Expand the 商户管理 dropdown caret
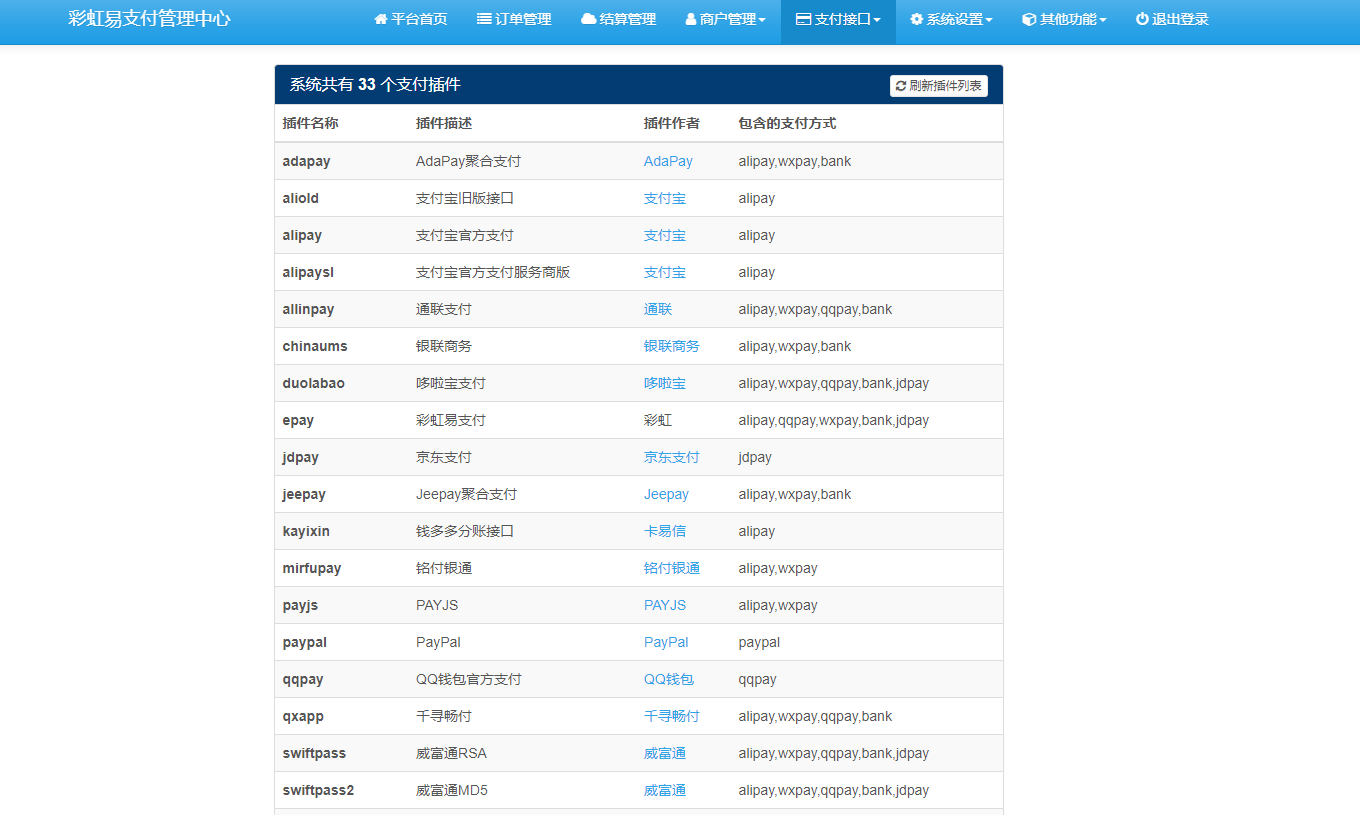This screenshot has height=815, width=1360. [762, 21]
